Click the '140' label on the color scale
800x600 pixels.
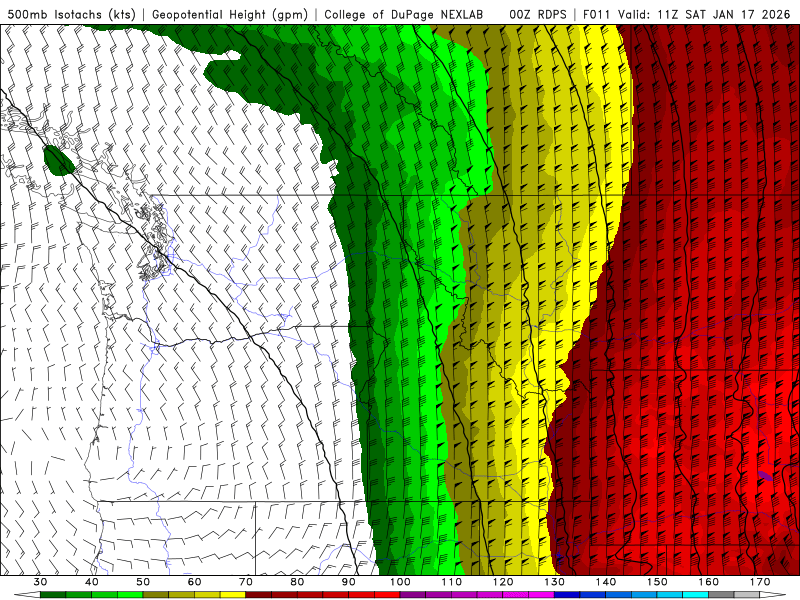point(606,582)
